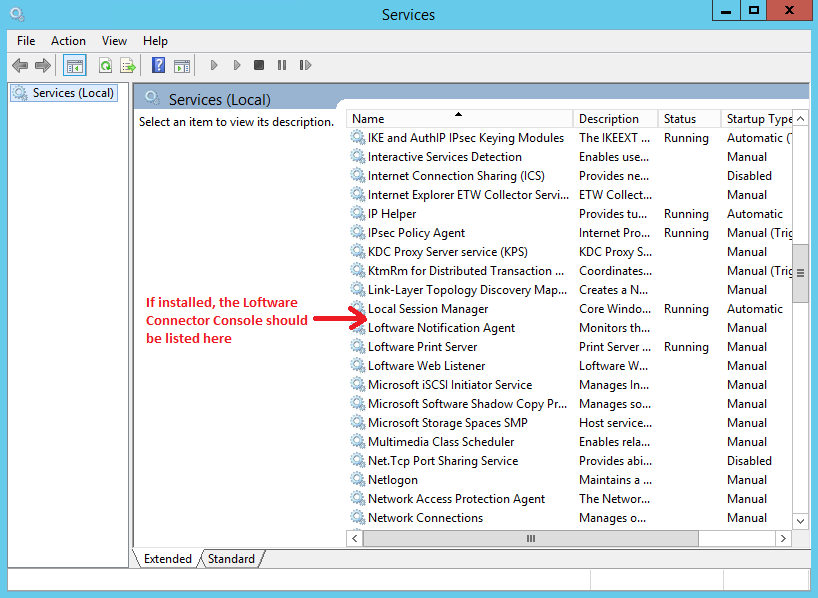The height and width of the screenshot is (598, 818).
Task: Export the services list
Action: click(x=127, y=65)
